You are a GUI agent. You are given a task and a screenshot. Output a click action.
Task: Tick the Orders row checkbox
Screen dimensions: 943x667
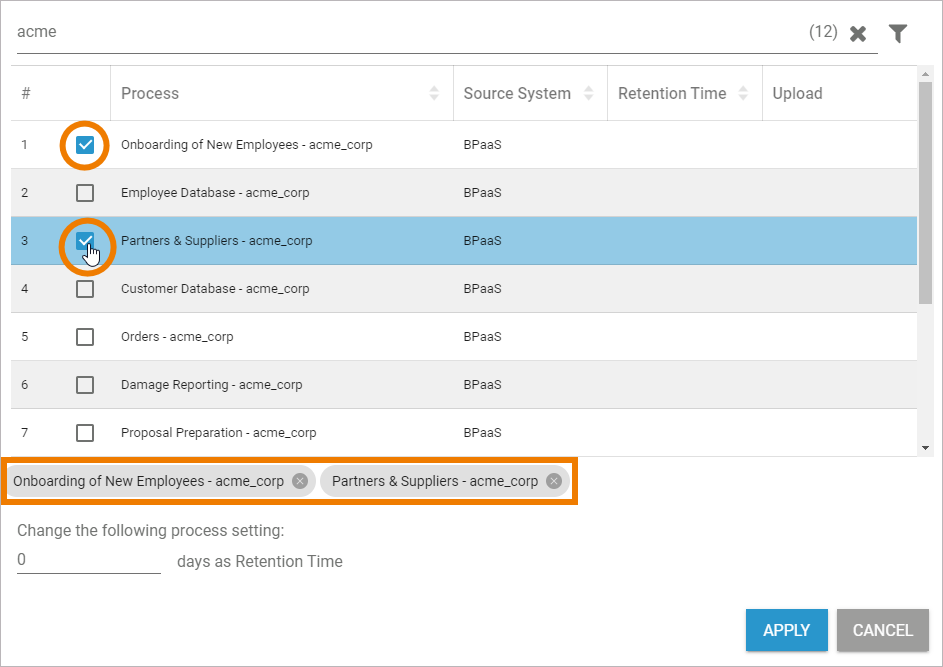pyautogui.click(x=85, y=337)
